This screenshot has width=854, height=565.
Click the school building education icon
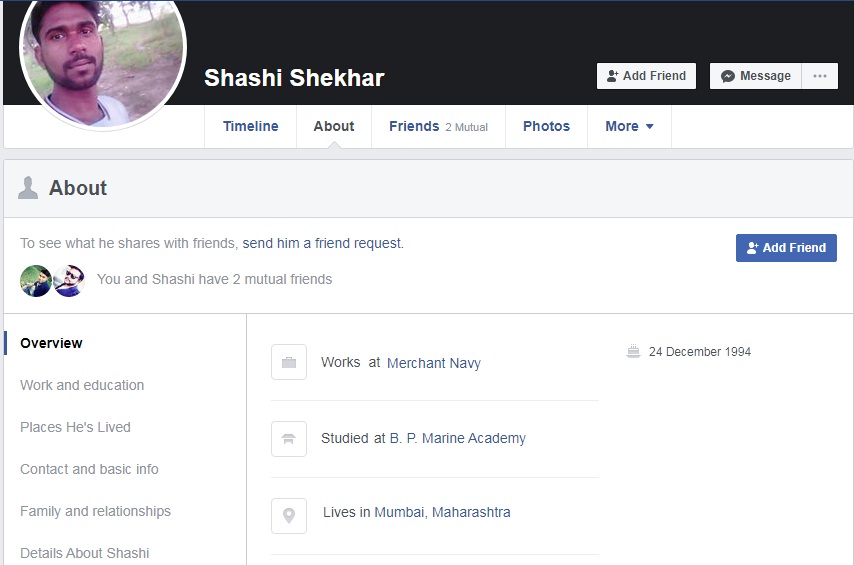tap(289, 439)
